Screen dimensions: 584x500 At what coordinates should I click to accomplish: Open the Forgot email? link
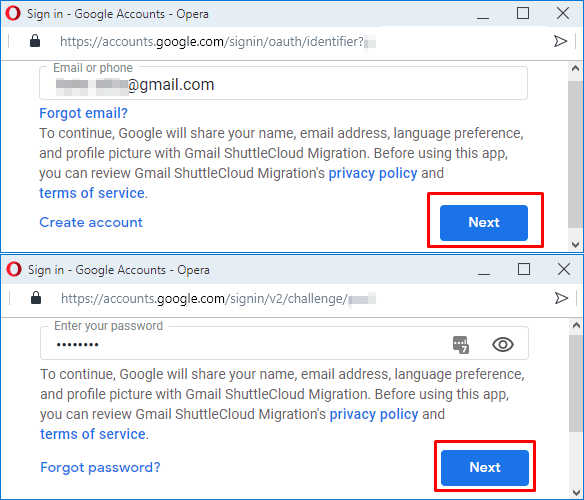[x=83, y=113]
